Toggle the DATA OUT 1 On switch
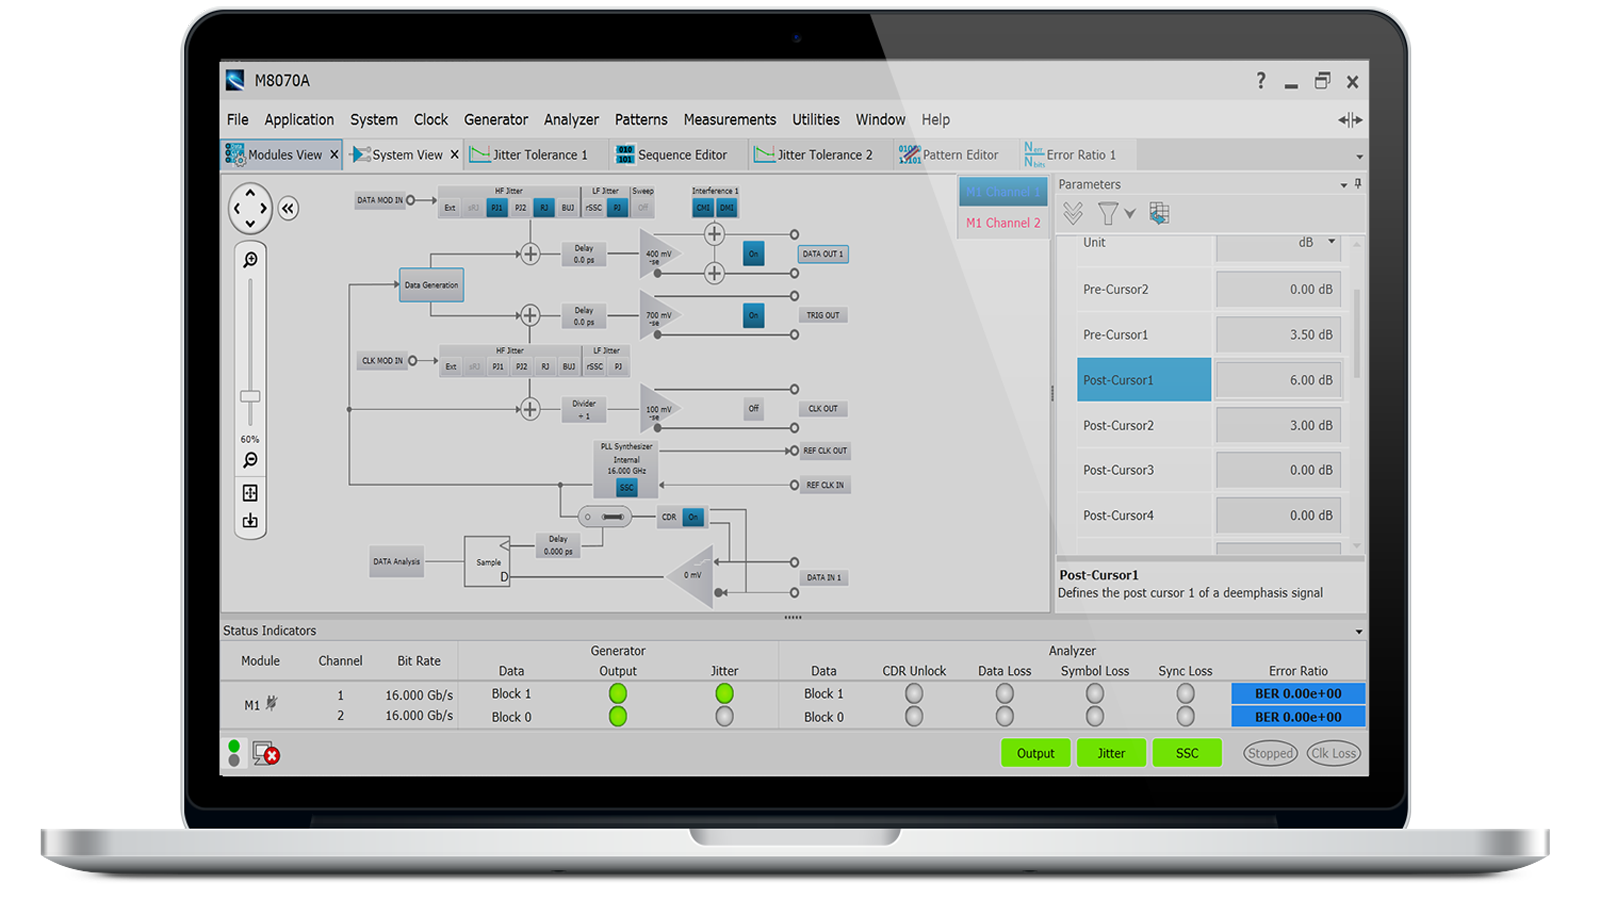Image resolution: width=1600 pixels, height=900 pixels. coord(753,254)
